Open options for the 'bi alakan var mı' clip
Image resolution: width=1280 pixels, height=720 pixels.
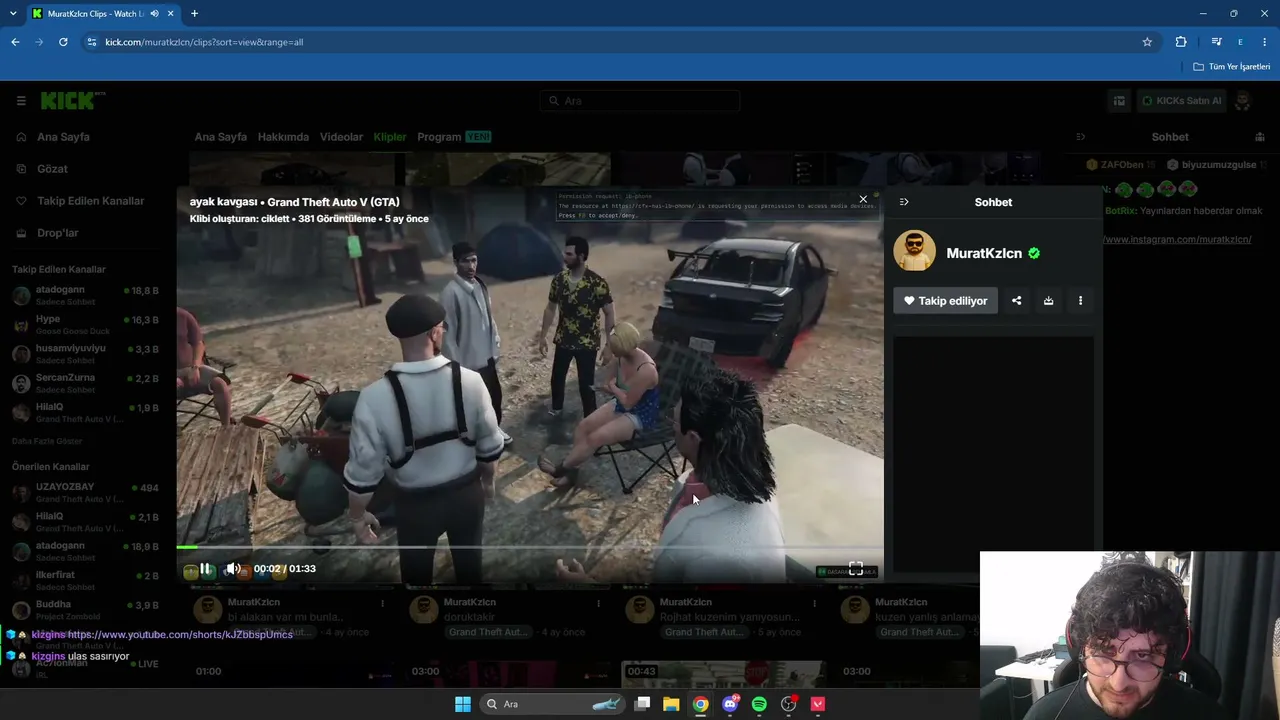382,603
